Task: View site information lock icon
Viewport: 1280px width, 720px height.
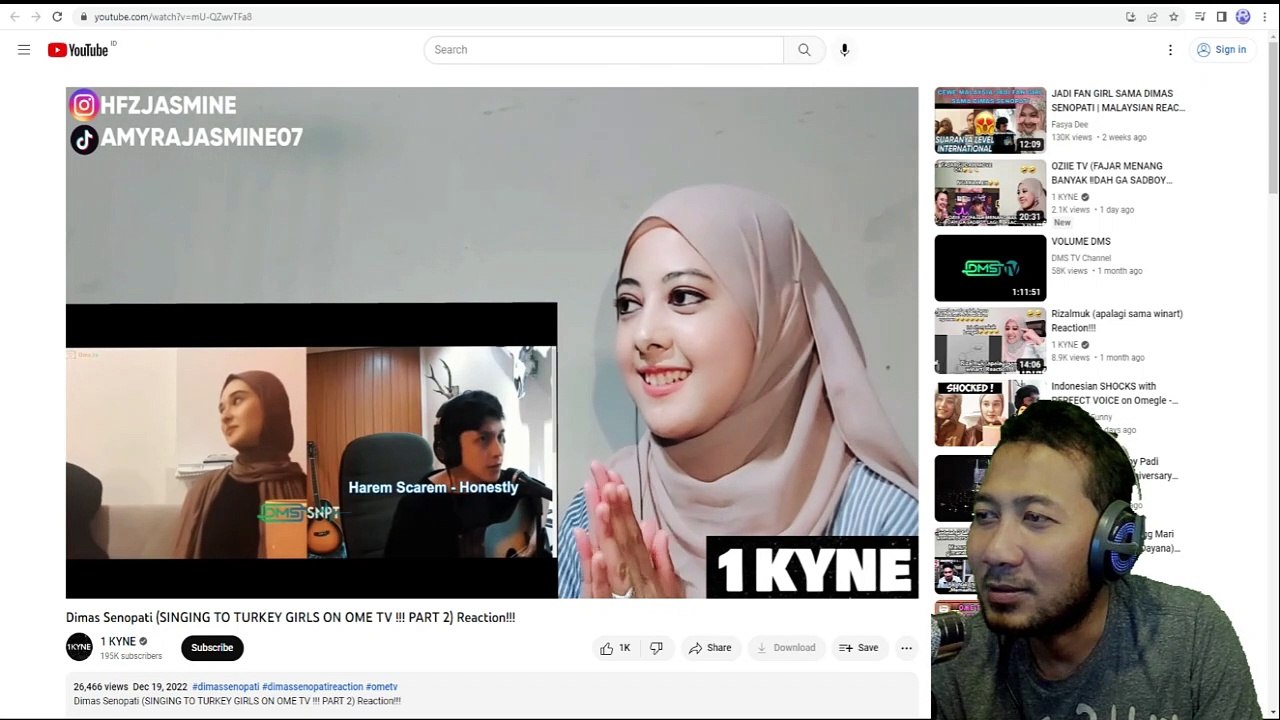Action: [84, 17]
